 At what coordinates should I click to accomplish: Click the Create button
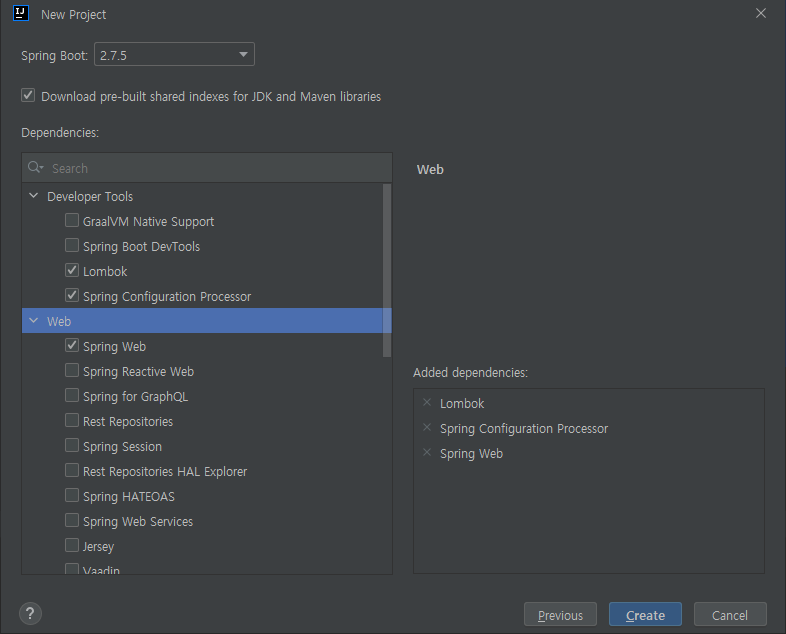coord(645,614)
